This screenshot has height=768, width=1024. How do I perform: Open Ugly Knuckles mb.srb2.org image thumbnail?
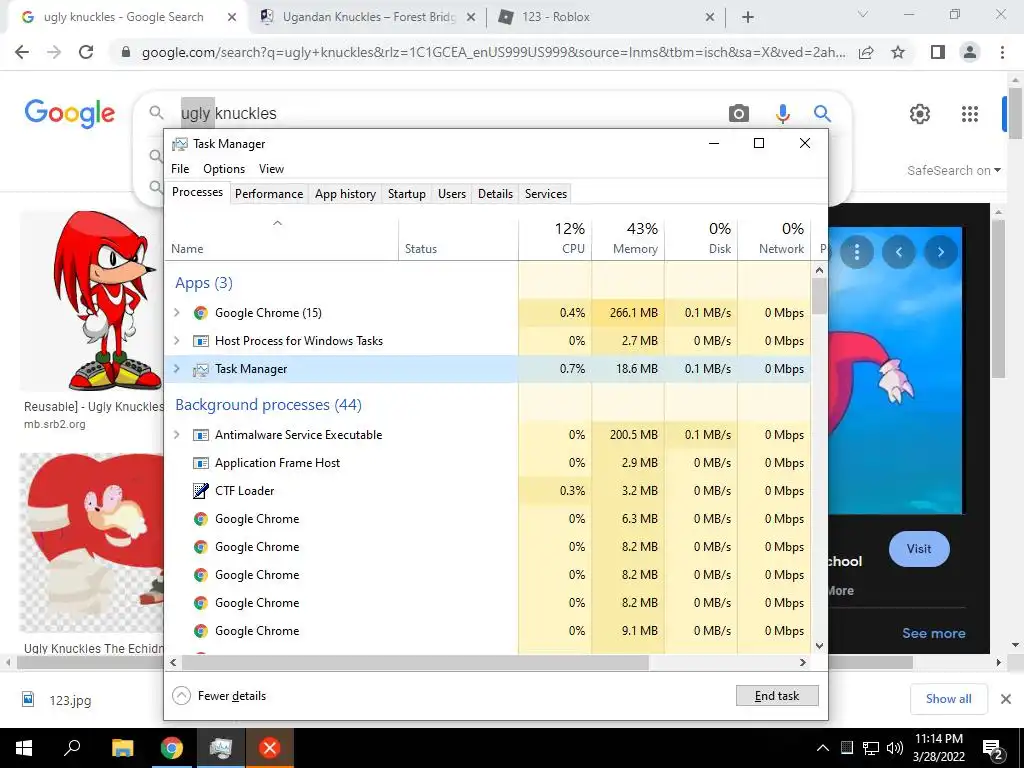[x=91, y=300]
